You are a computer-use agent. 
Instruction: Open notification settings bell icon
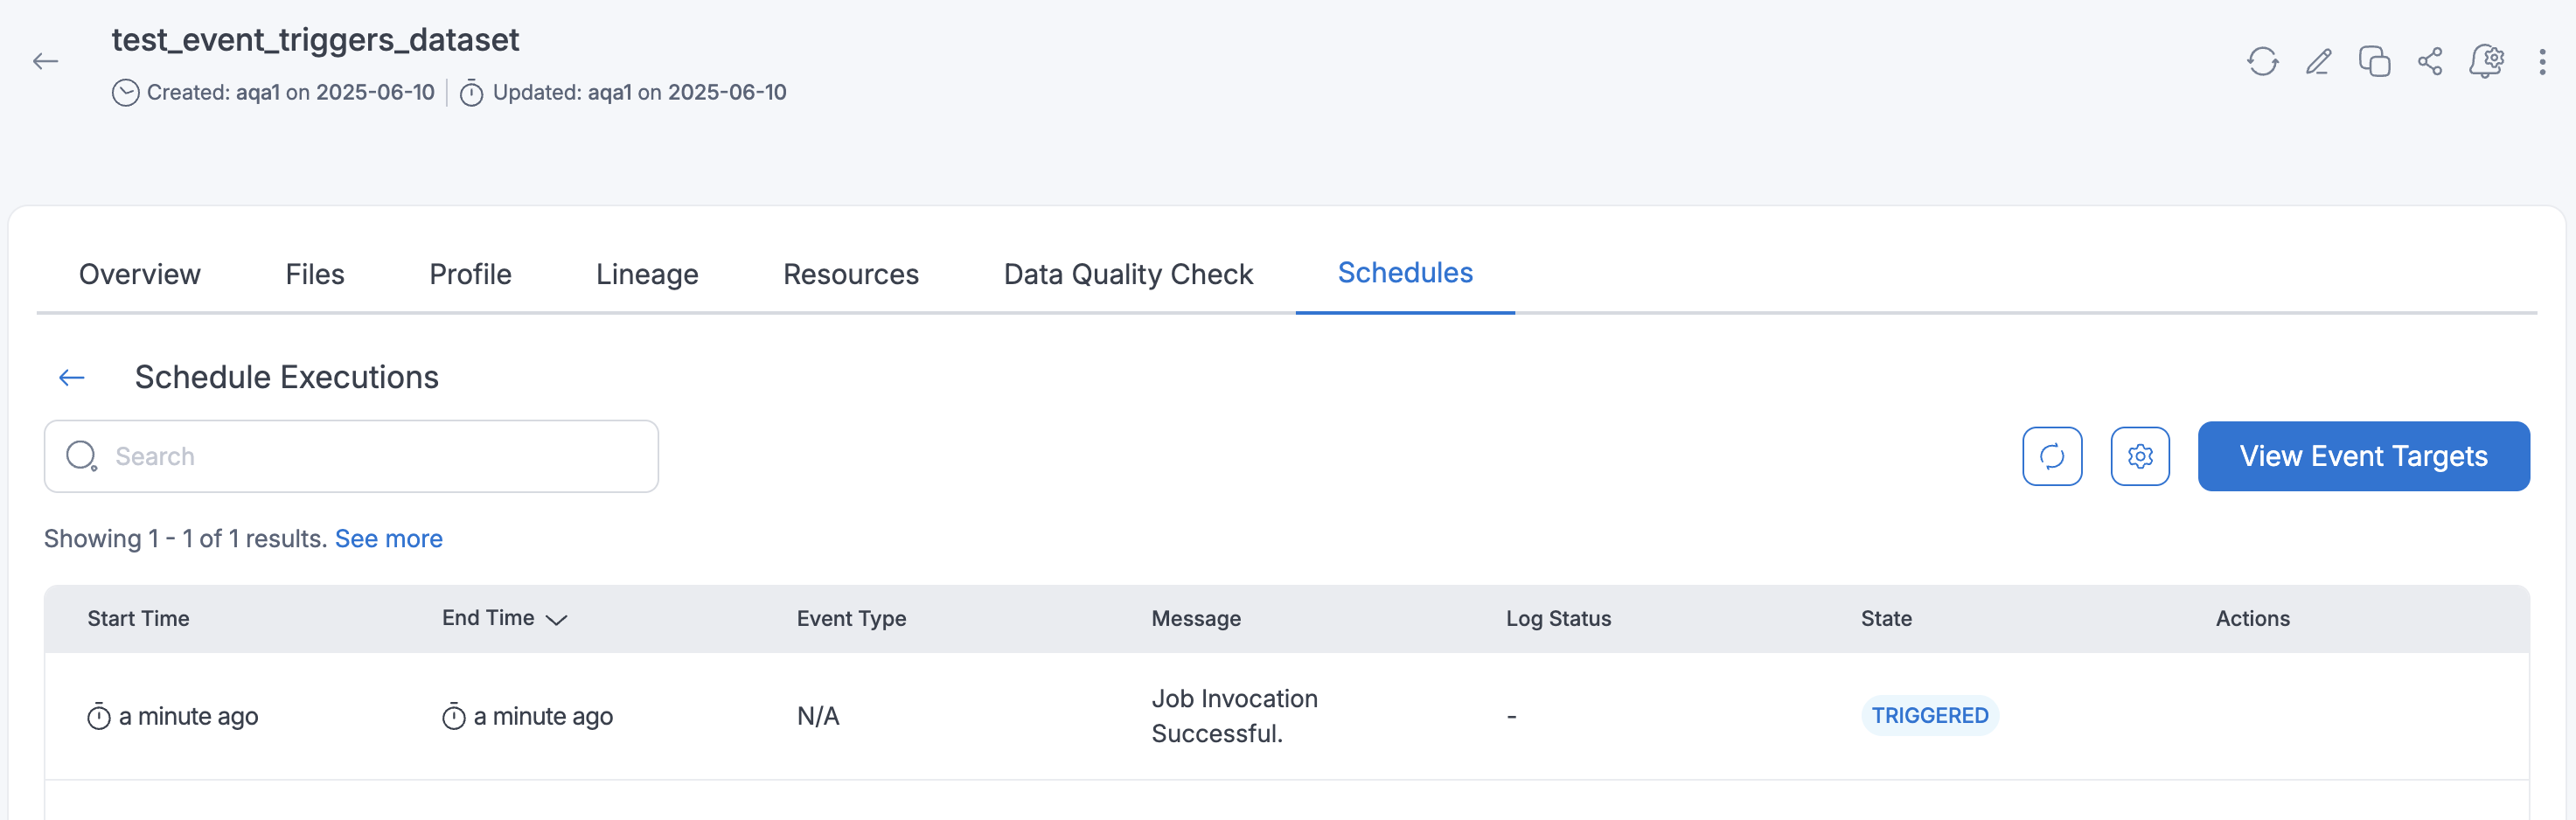2486,62
